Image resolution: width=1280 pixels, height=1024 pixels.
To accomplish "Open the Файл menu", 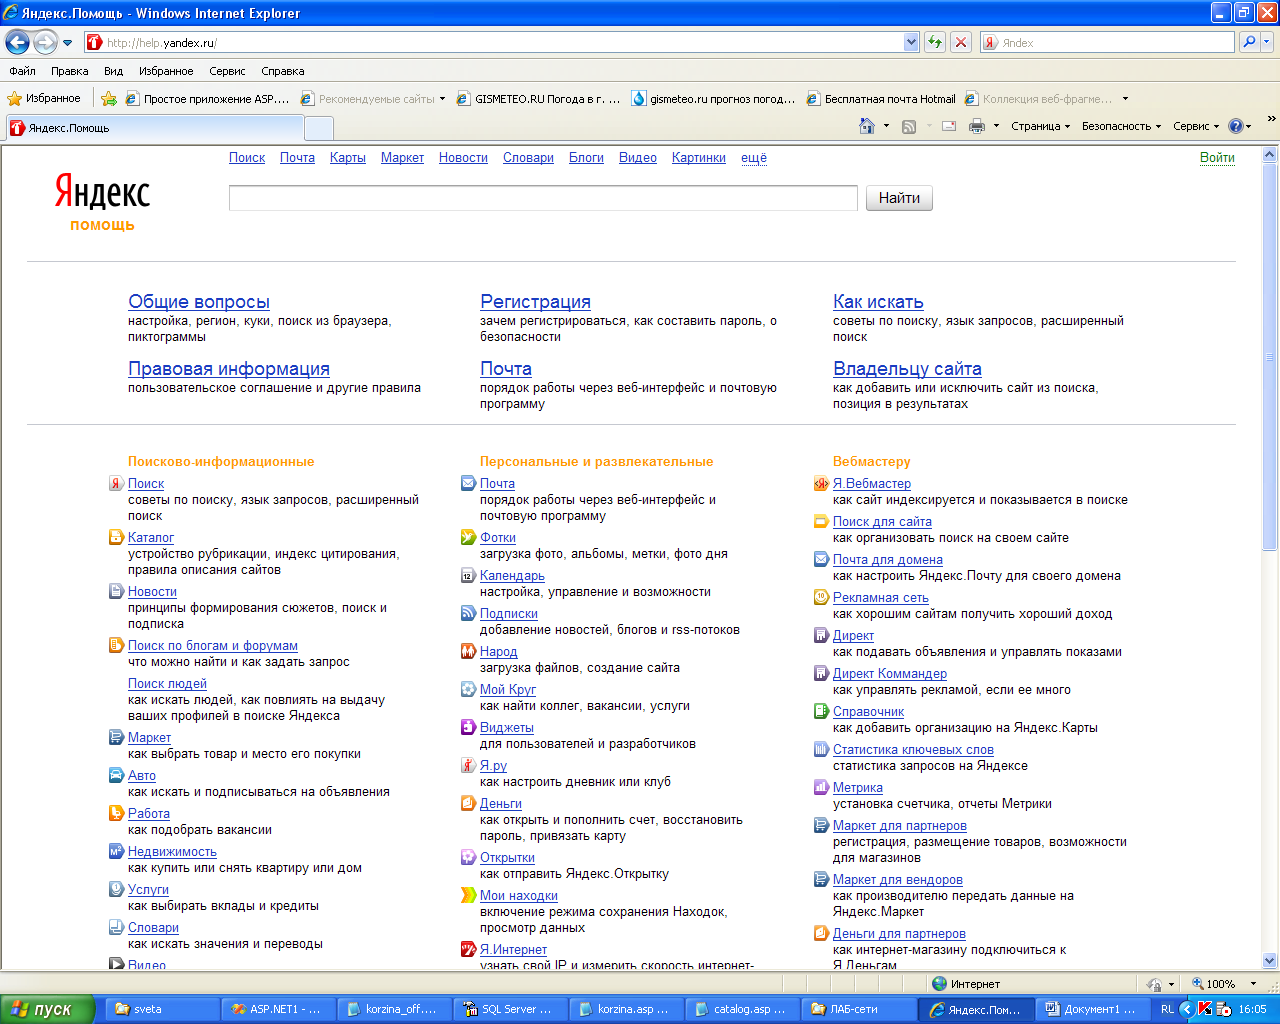I will 22,71.
